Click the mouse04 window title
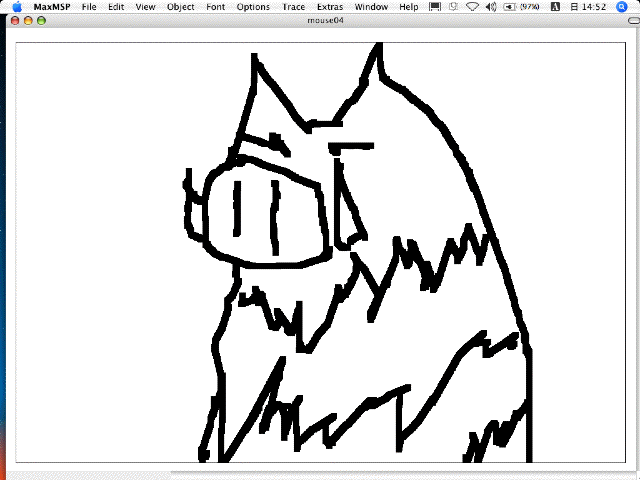 point(325,20)
